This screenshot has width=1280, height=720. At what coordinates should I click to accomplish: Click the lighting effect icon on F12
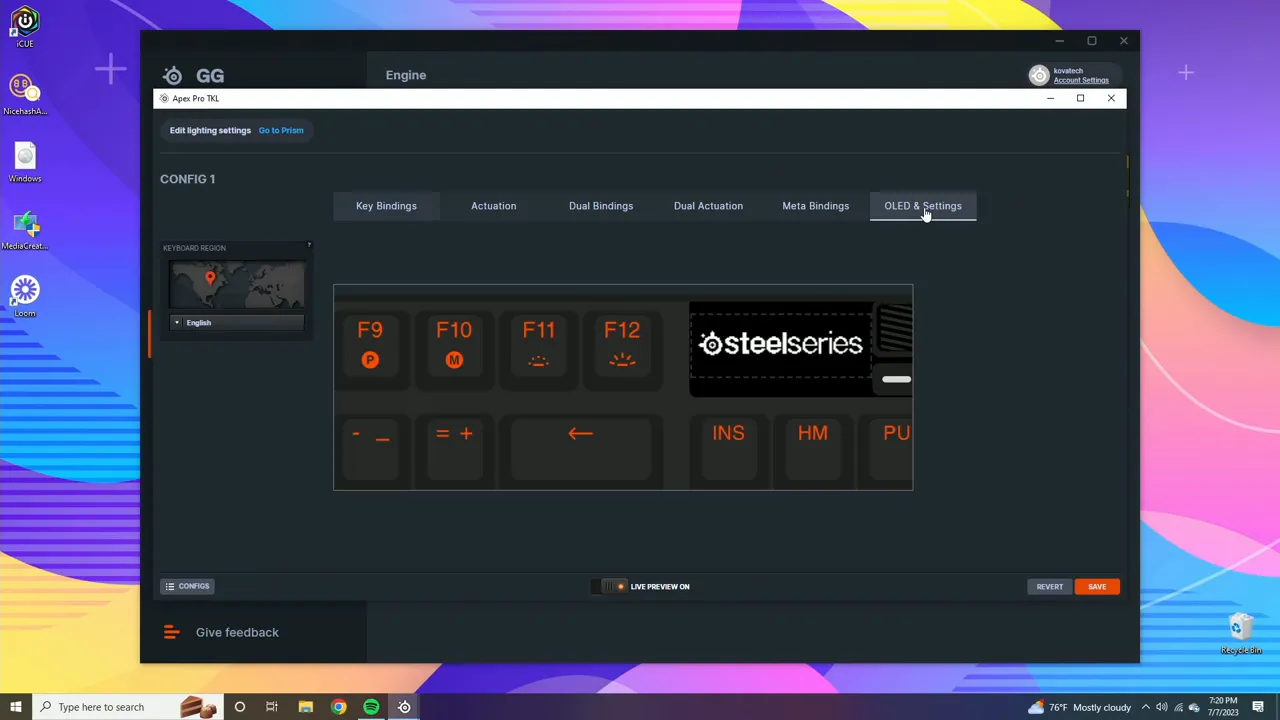point(622,360)
